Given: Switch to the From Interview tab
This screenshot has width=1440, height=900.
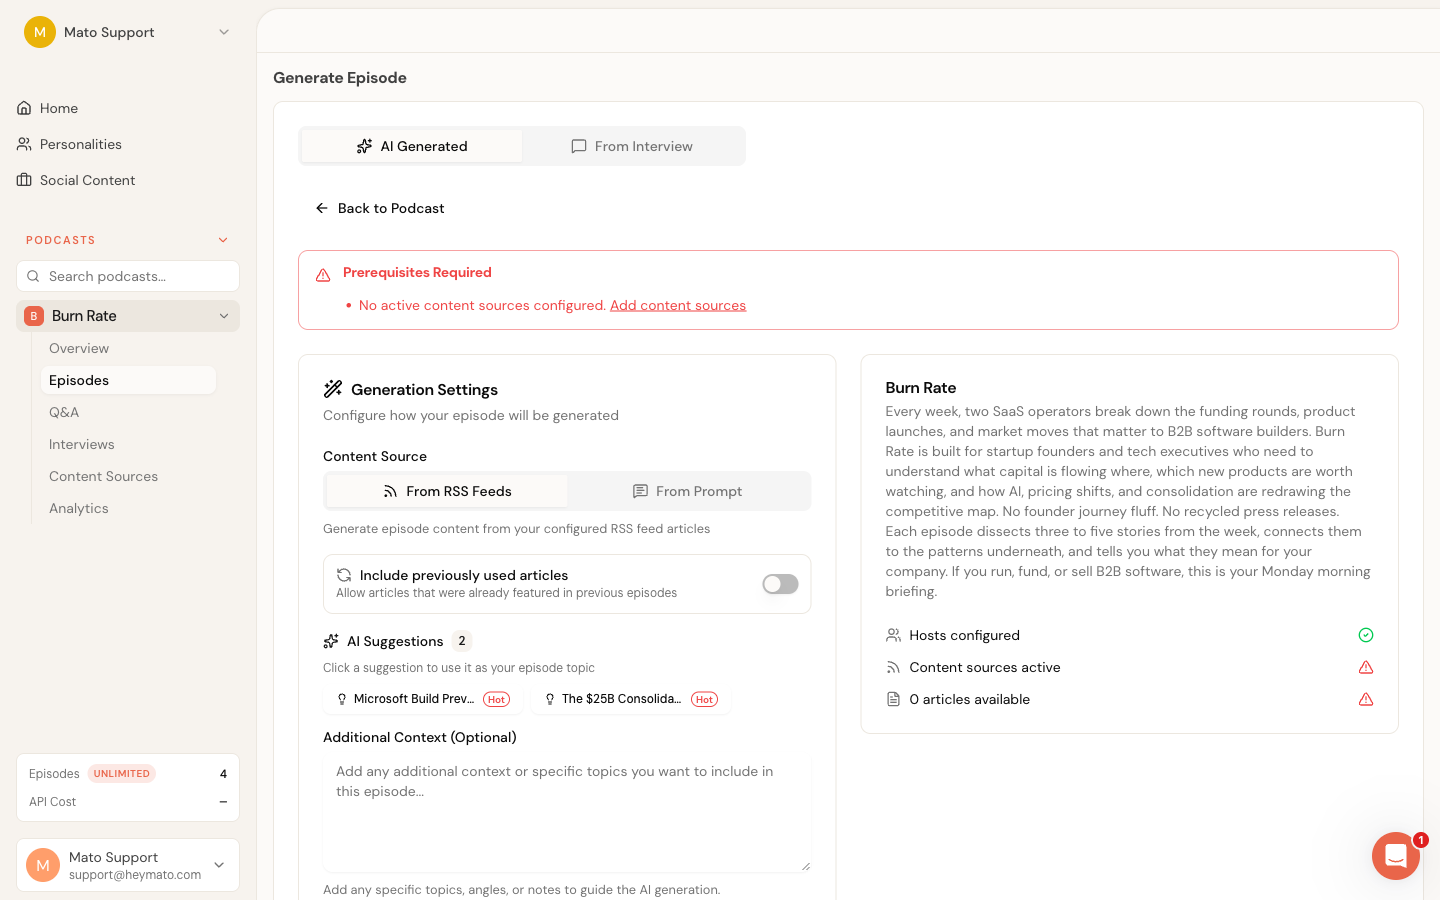Looking at the screenshot, I should point(632,146).
